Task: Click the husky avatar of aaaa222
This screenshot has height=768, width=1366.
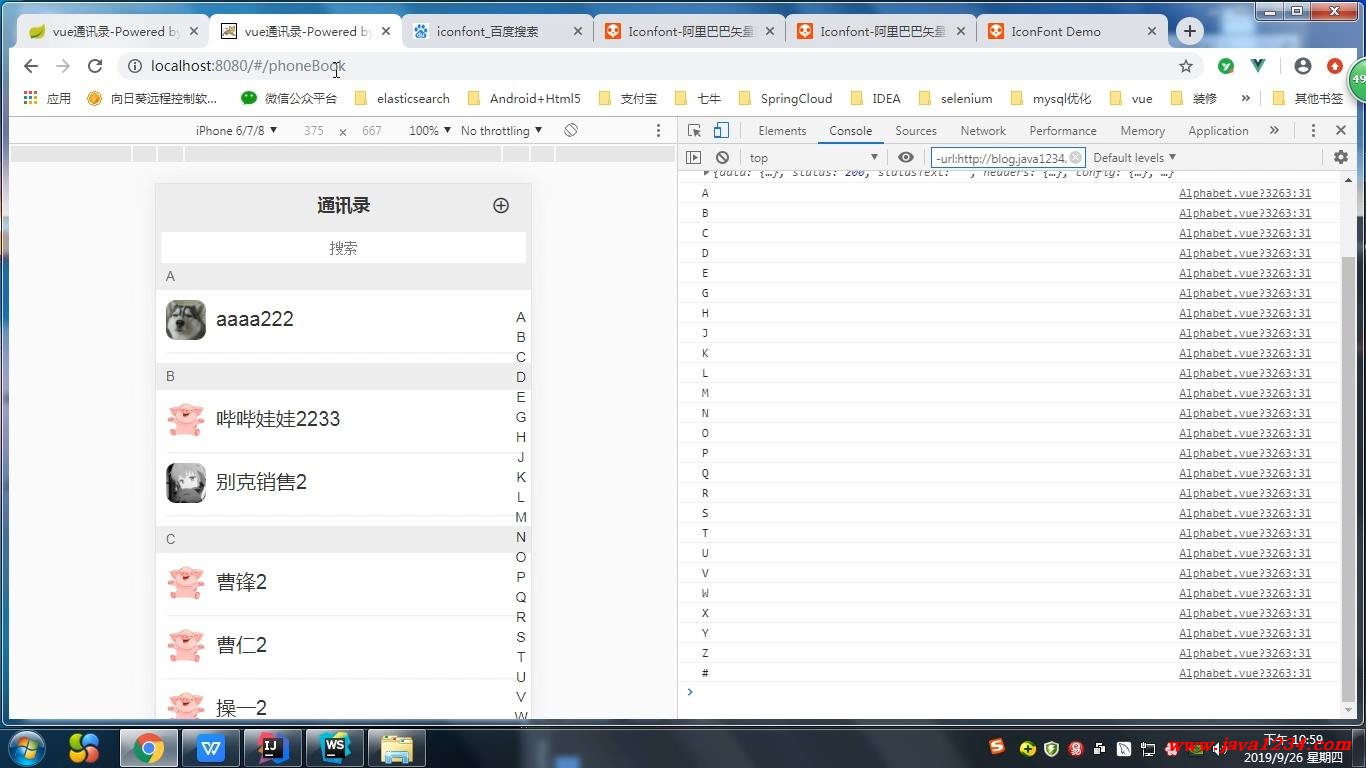Action: [x=186, y=320]
